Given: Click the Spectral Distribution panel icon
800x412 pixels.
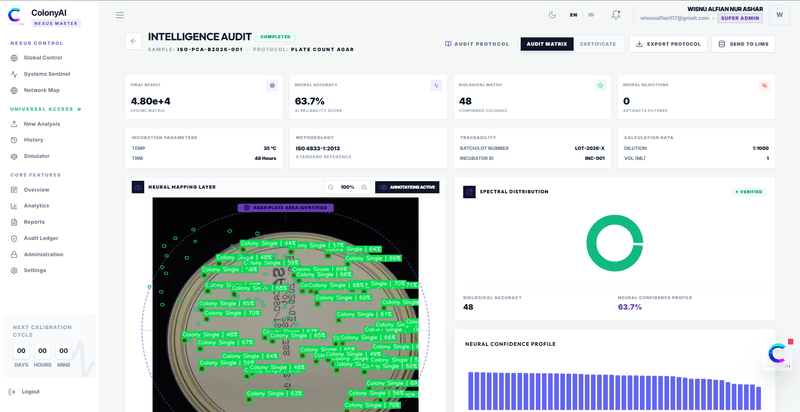Looking at the screenshot, I should (x=469, y=192).
